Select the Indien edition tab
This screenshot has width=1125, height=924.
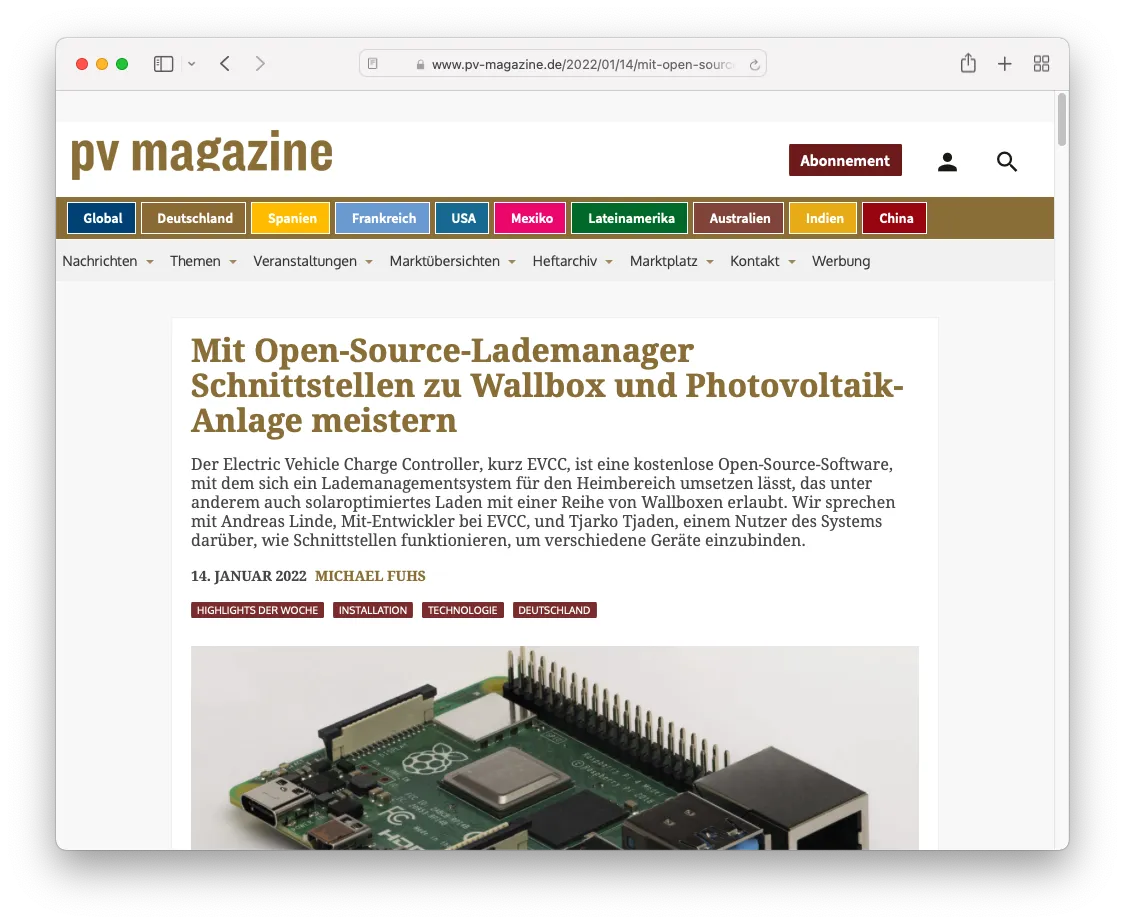(823, 218)
